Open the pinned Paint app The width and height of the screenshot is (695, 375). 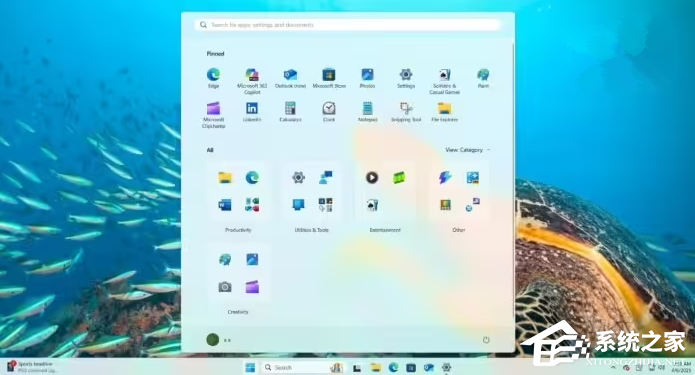483,78
